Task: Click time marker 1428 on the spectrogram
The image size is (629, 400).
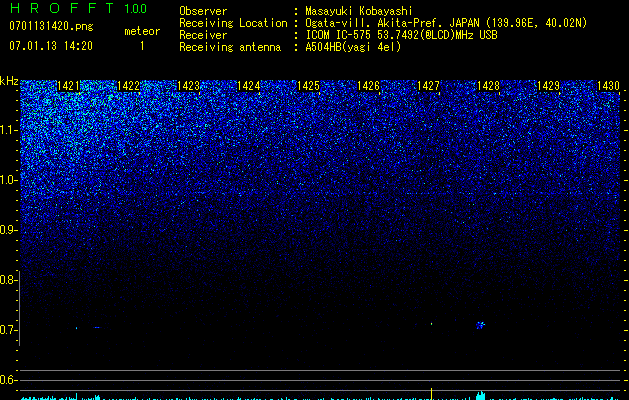Action: tap(488, 86)
